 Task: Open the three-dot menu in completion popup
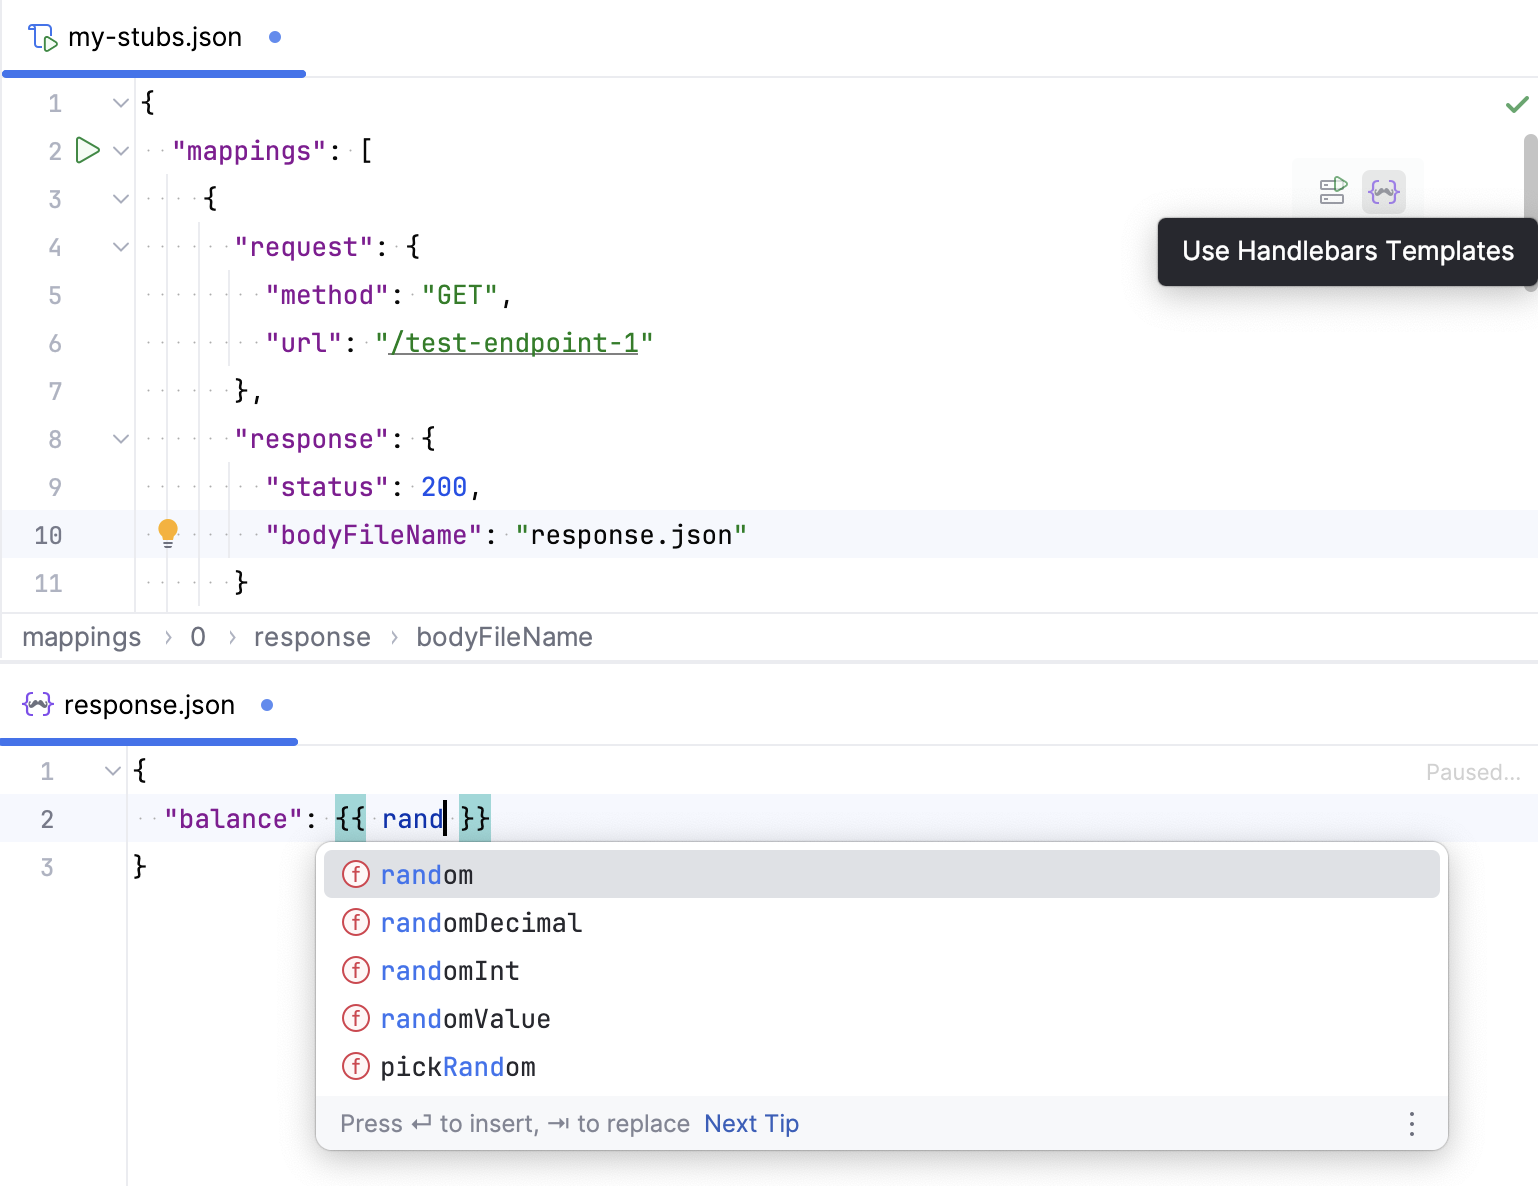1411,1124
